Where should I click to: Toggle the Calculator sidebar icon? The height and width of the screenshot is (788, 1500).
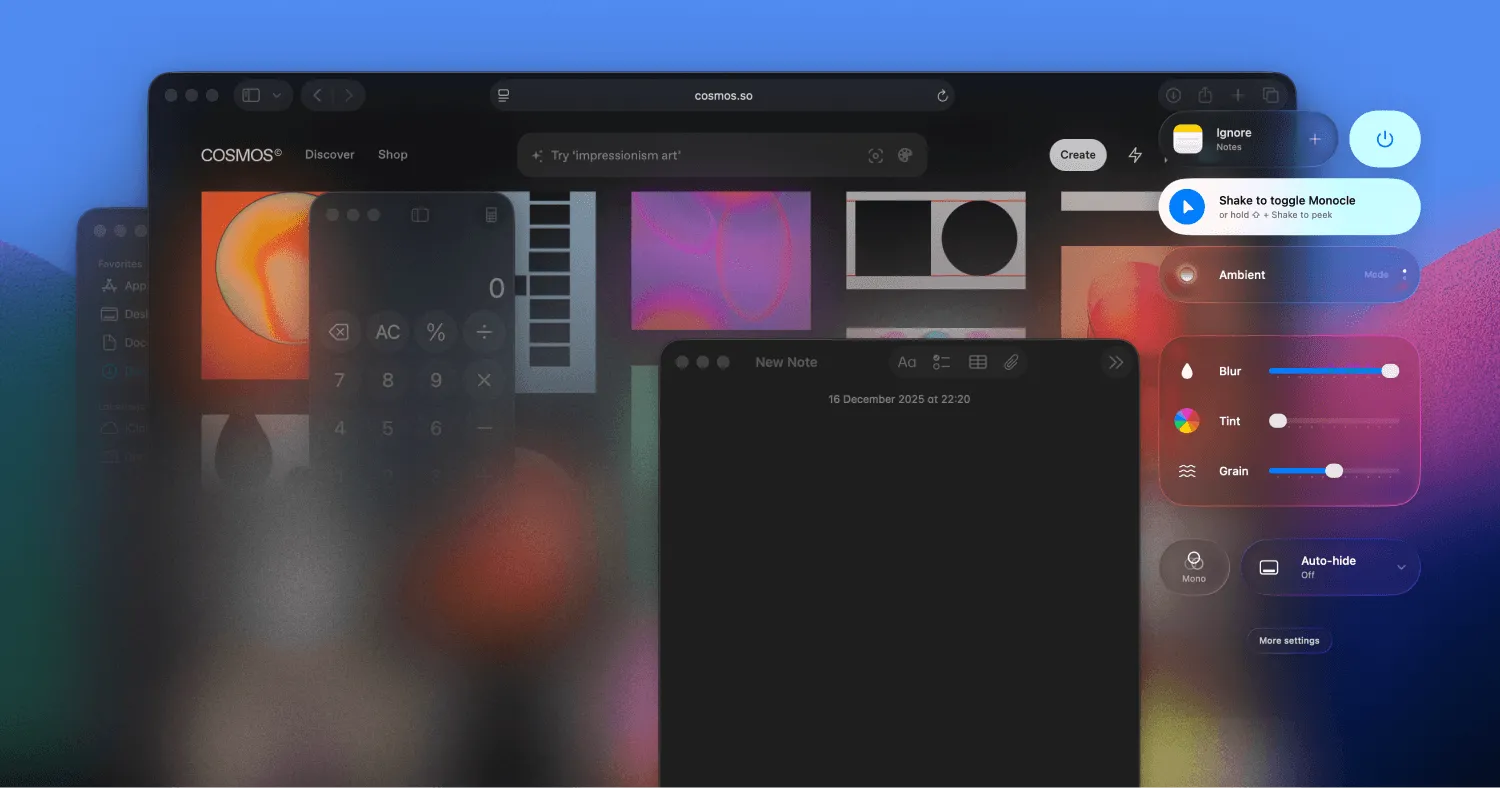pos(420,215)
